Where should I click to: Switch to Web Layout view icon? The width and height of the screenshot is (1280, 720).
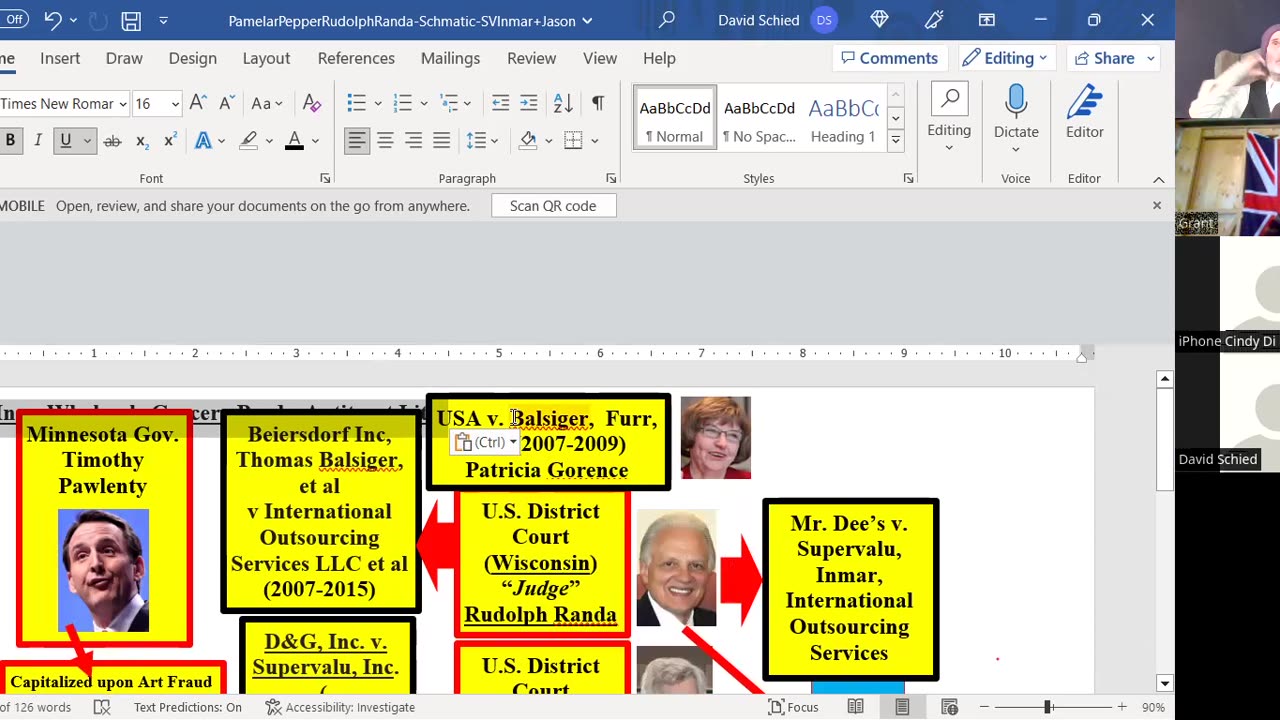click(950, 707)
